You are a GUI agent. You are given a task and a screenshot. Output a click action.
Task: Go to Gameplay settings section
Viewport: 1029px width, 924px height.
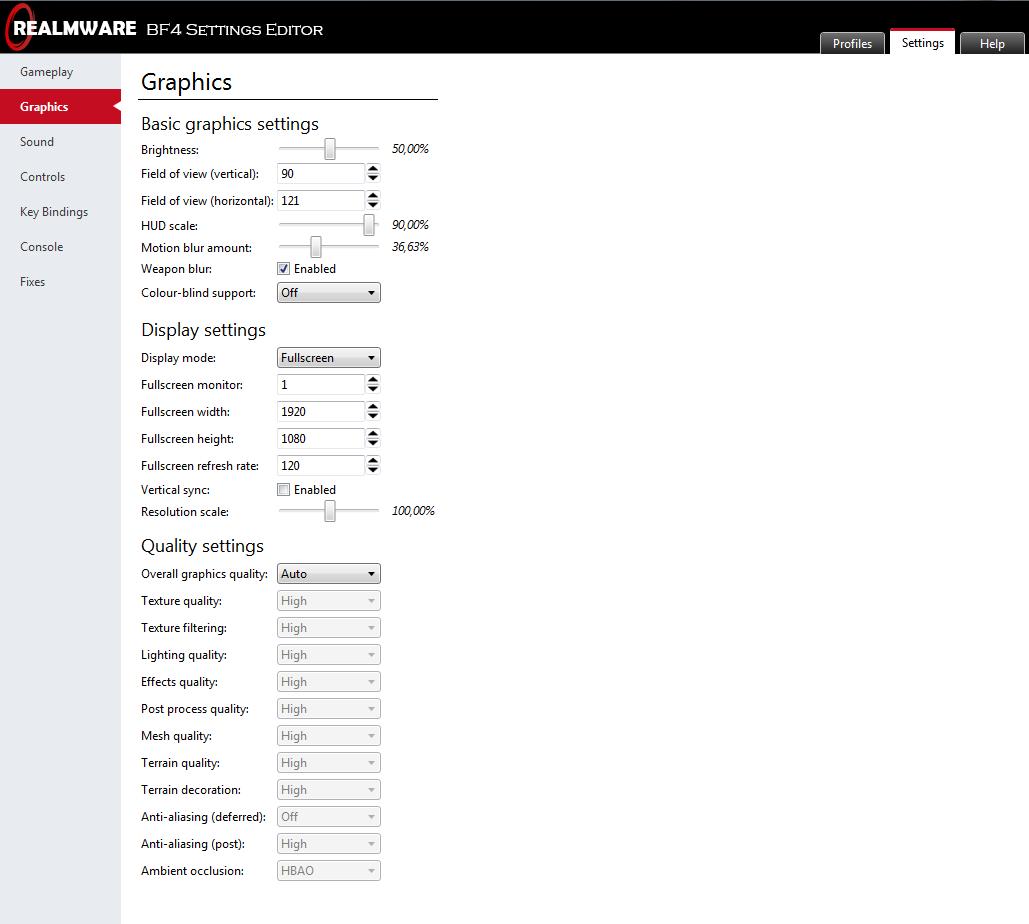tap(60, 72)
